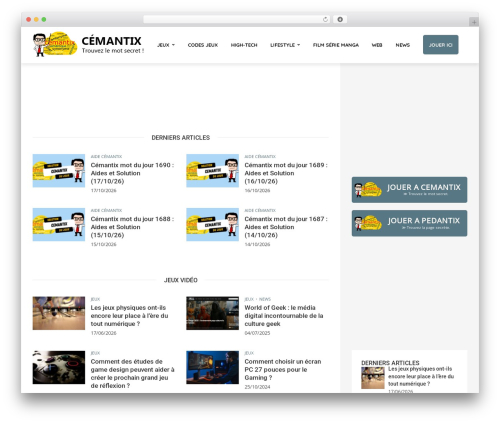Click the Cémantix logo mascot image
The height and width of the screenshot is (423, 500).
pos(55,44)
